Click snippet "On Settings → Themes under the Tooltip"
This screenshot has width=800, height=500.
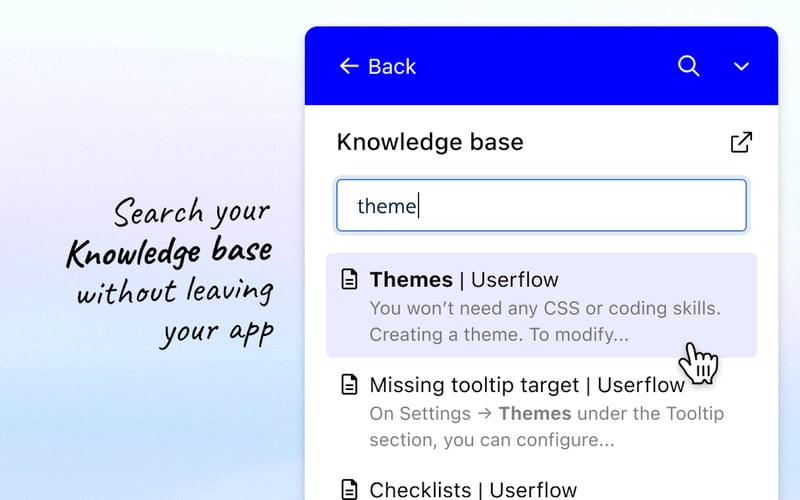pyautogui.click(x=546, y=413)
